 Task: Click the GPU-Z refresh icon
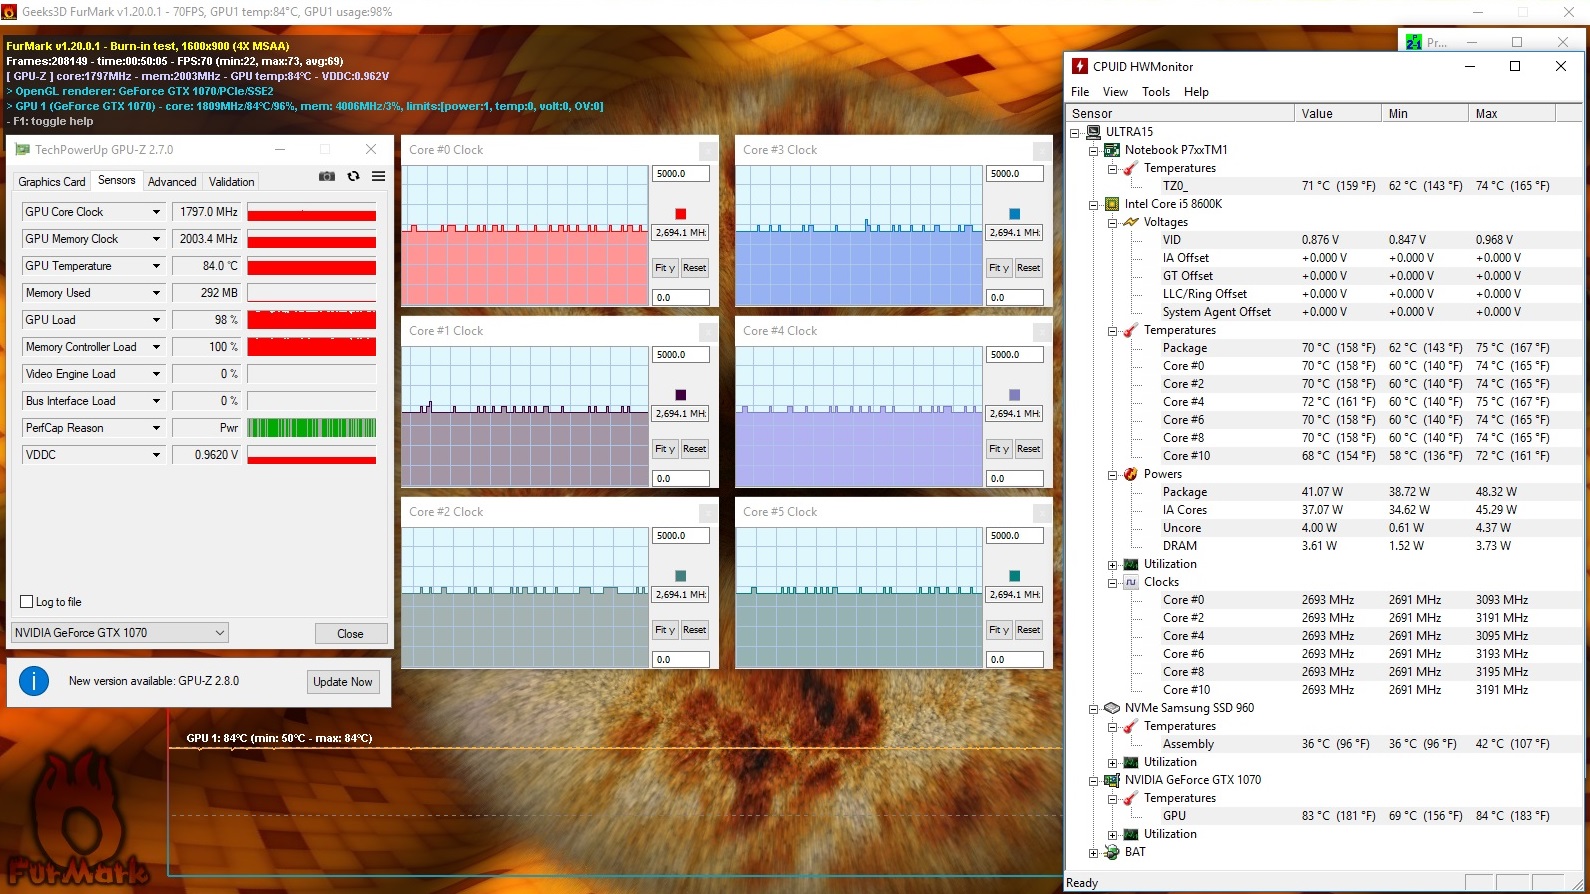click(353, 176)
